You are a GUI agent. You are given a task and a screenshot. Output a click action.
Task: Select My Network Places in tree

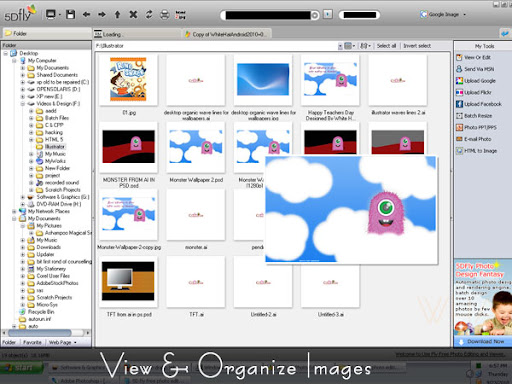(49, 211)
